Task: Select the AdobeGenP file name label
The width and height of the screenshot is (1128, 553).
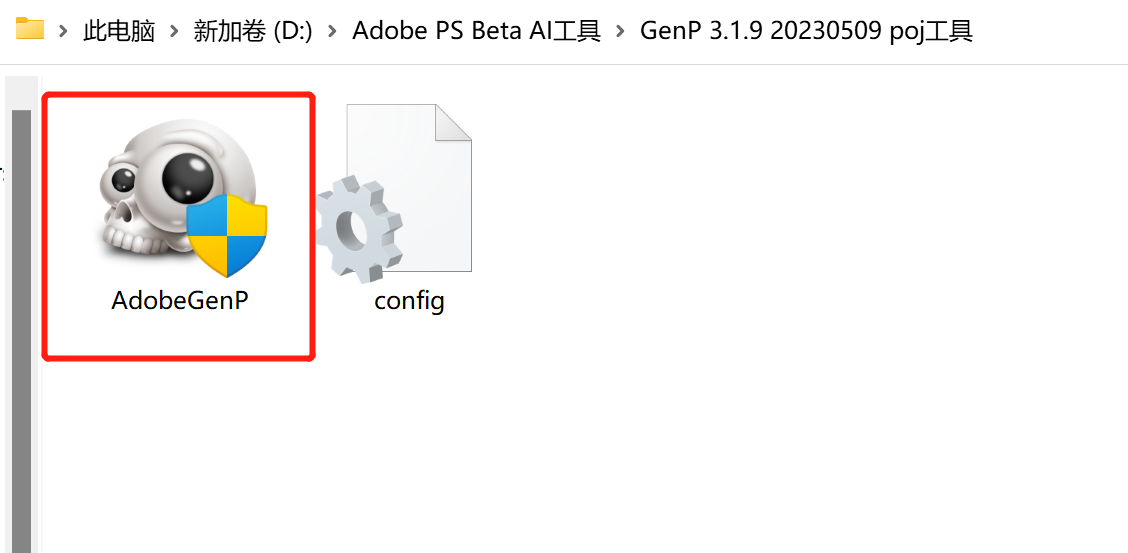Action: point(179,300)
